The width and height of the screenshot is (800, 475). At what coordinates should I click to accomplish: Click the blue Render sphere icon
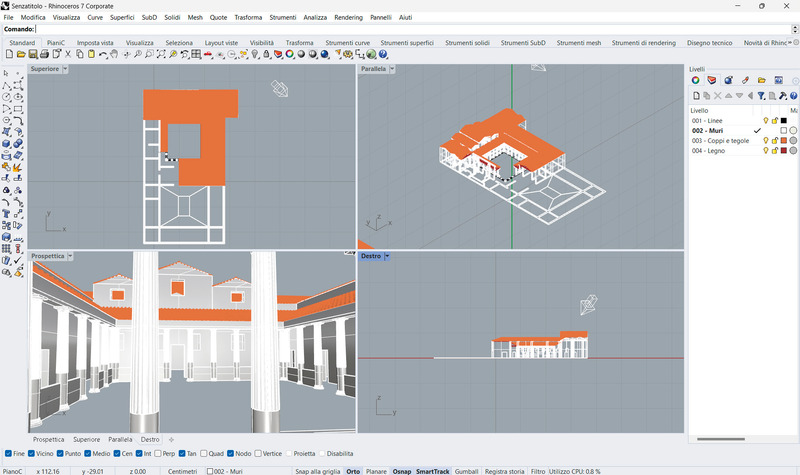click(324, 54)
